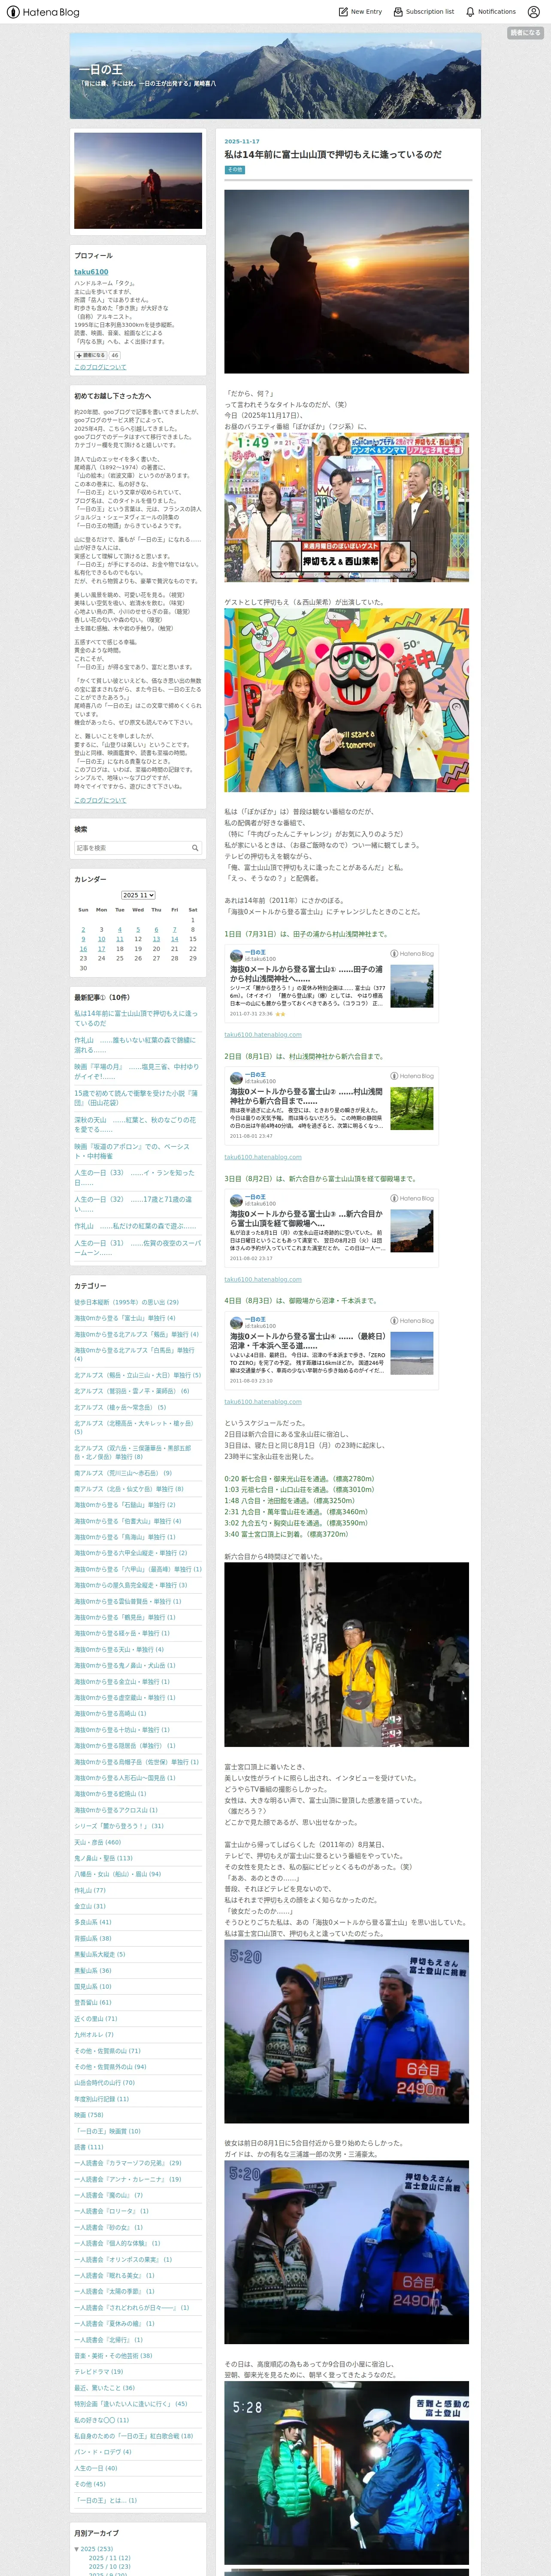Click author avatar on 富士山① card
The width and height of the screenshot is (551, 2576).
[236, 956]
